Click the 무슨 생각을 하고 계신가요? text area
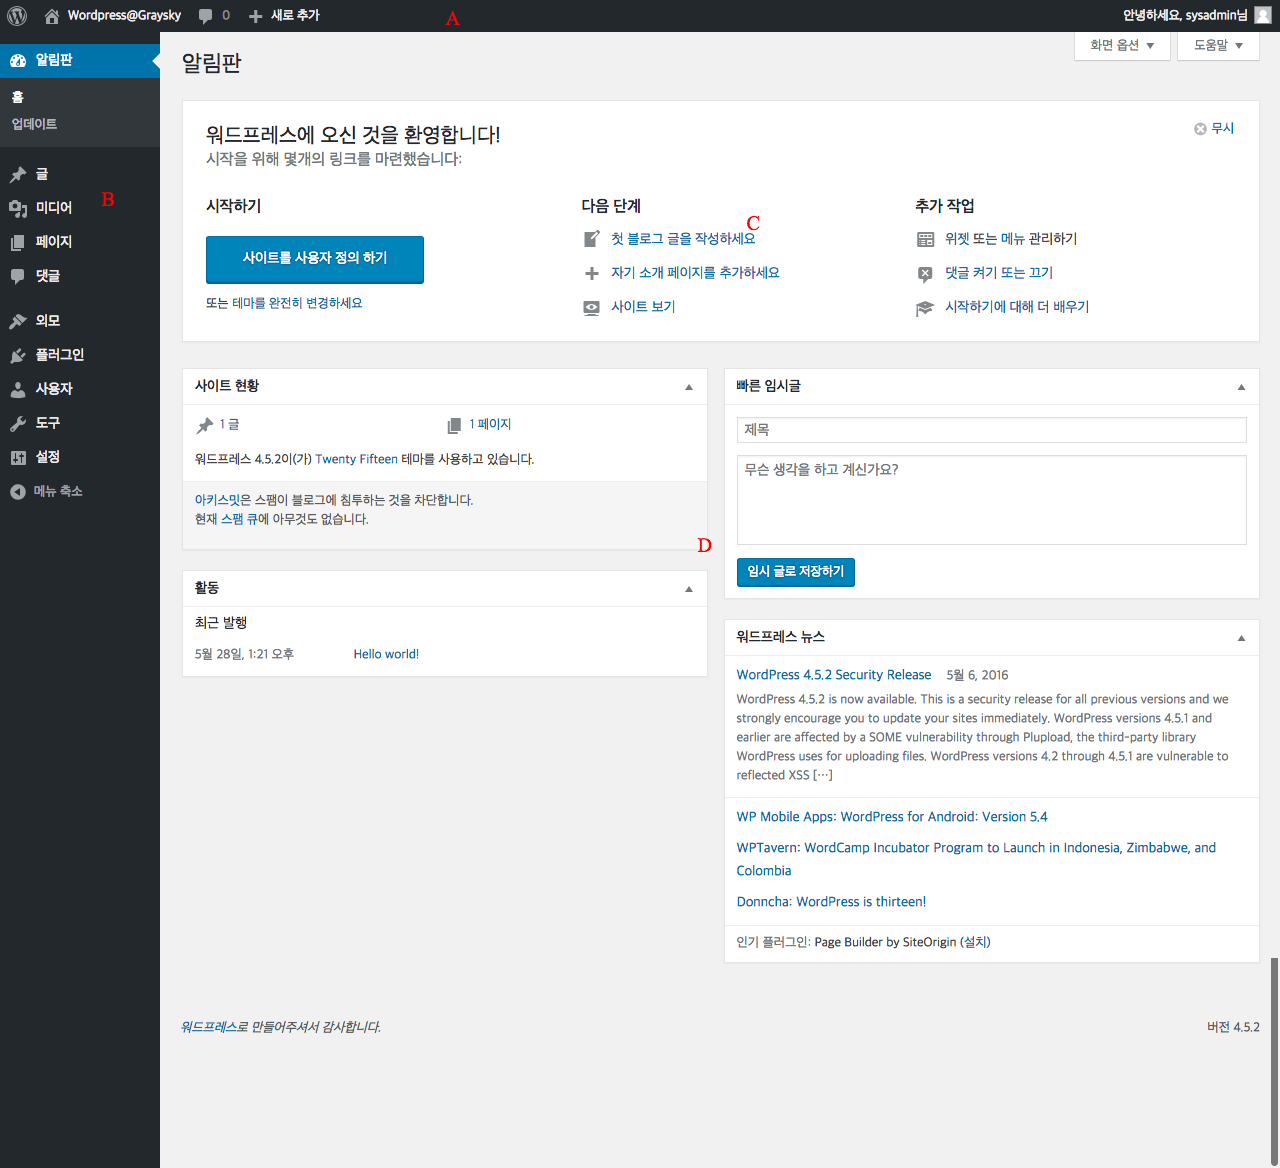The image size is (1280, 1168). [992, 500]
